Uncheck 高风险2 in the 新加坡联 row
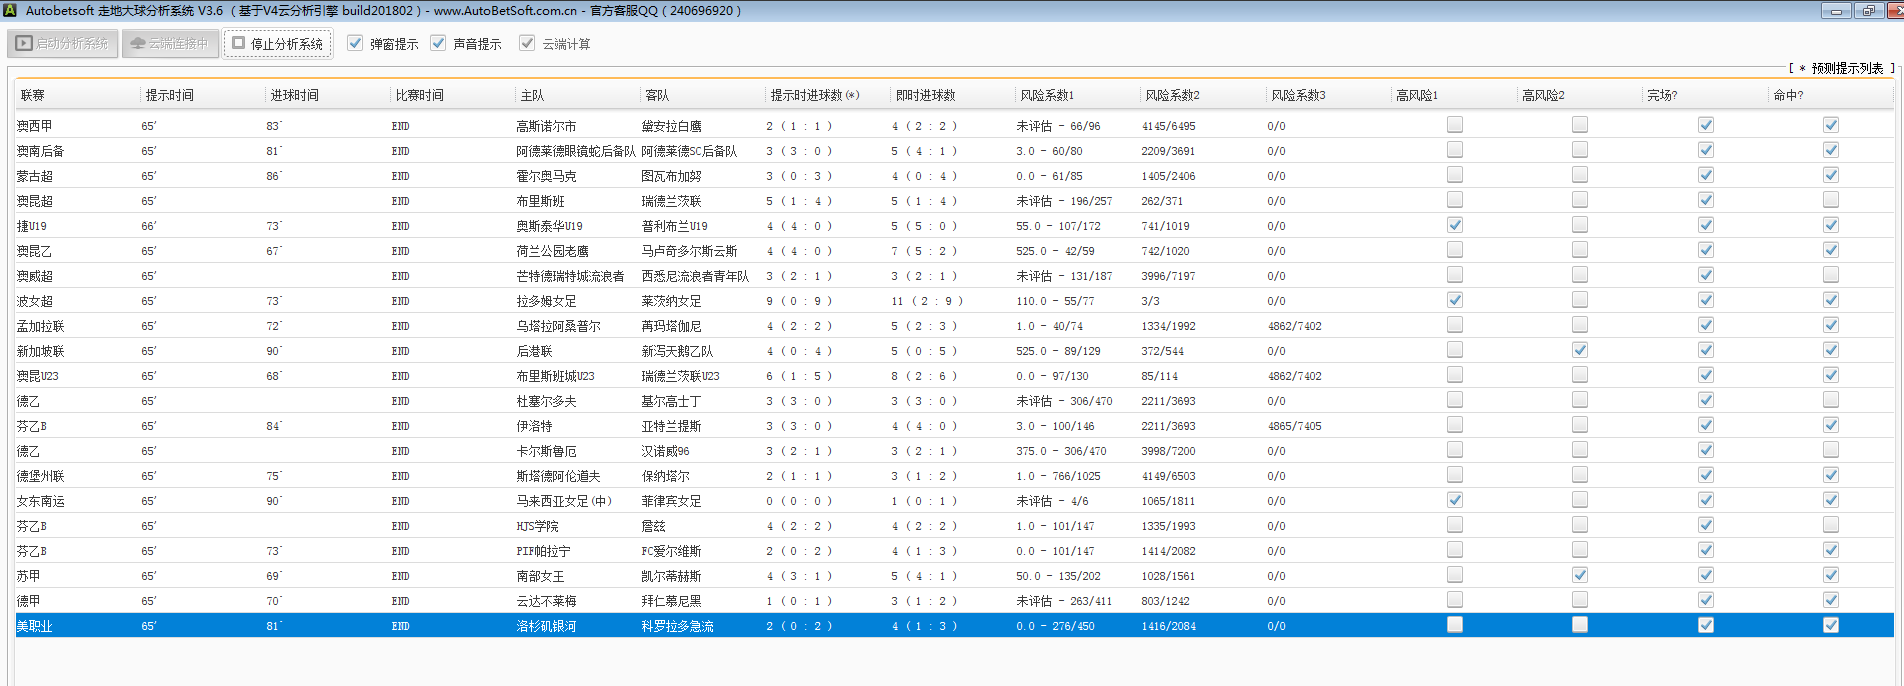 [1580, 350]
